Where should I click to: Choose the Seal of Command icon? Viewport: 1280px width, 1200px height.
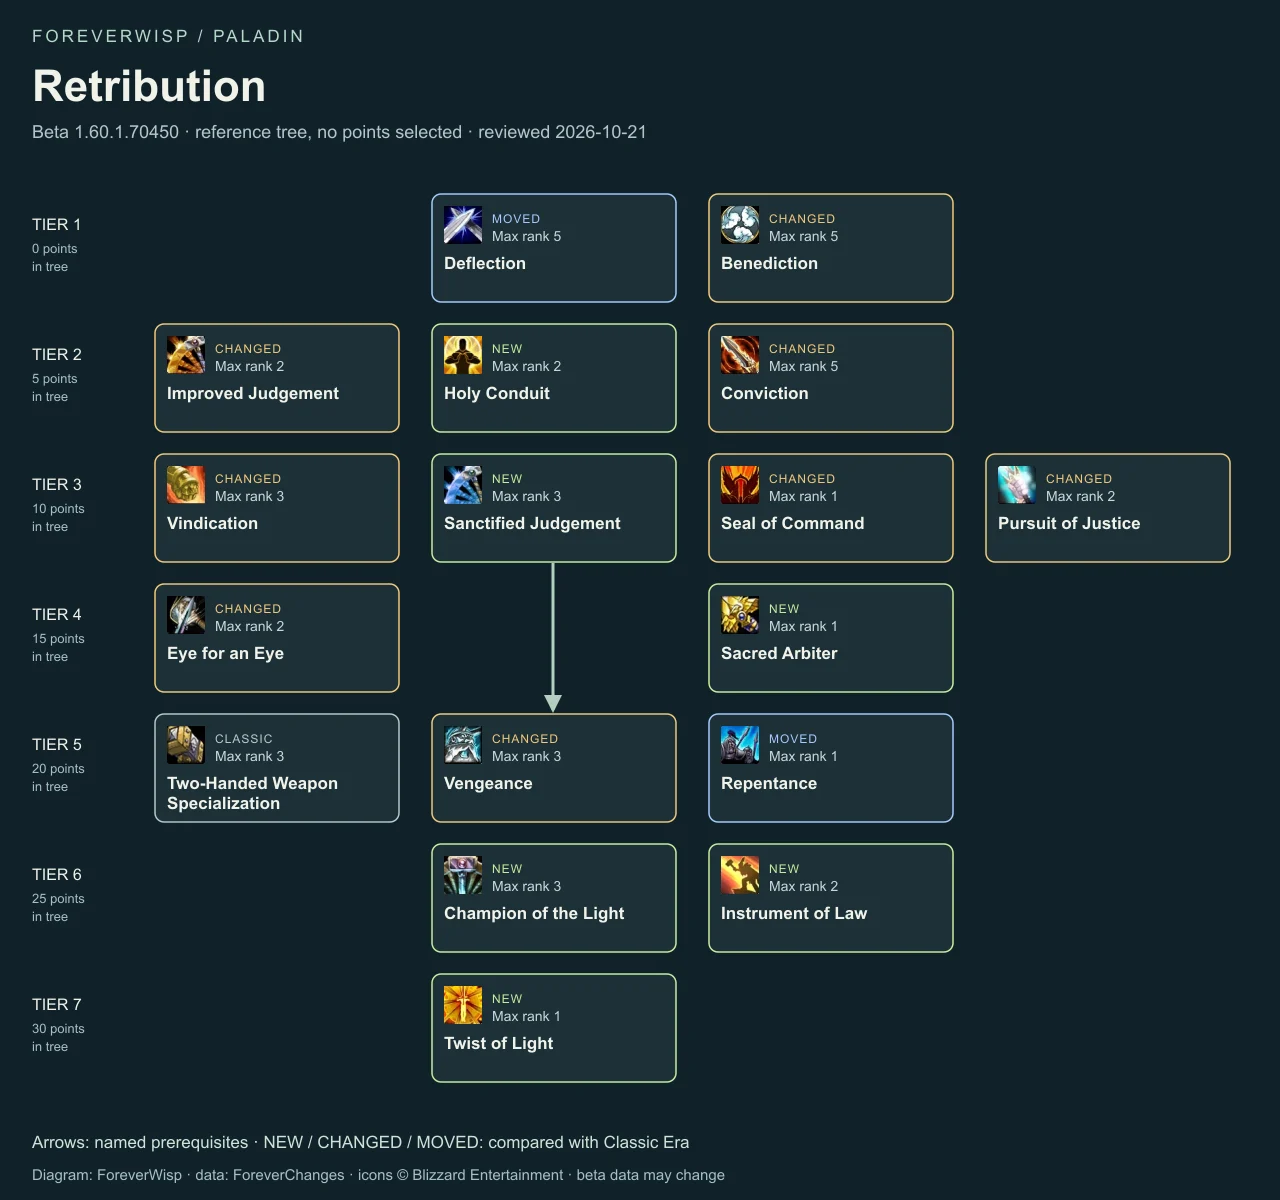[x=740, y=485]
